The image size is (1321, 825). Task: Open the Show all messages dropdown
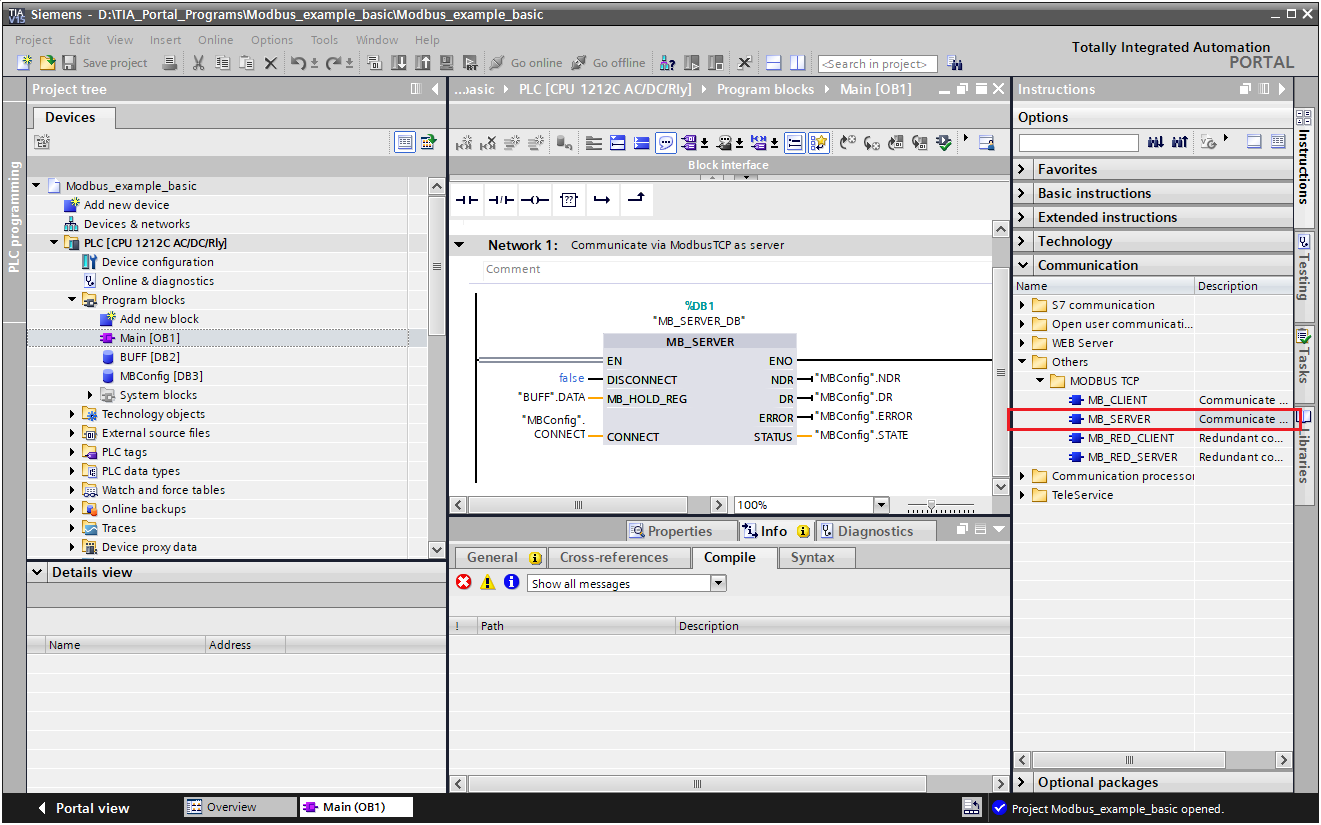[x=717, y=583]
